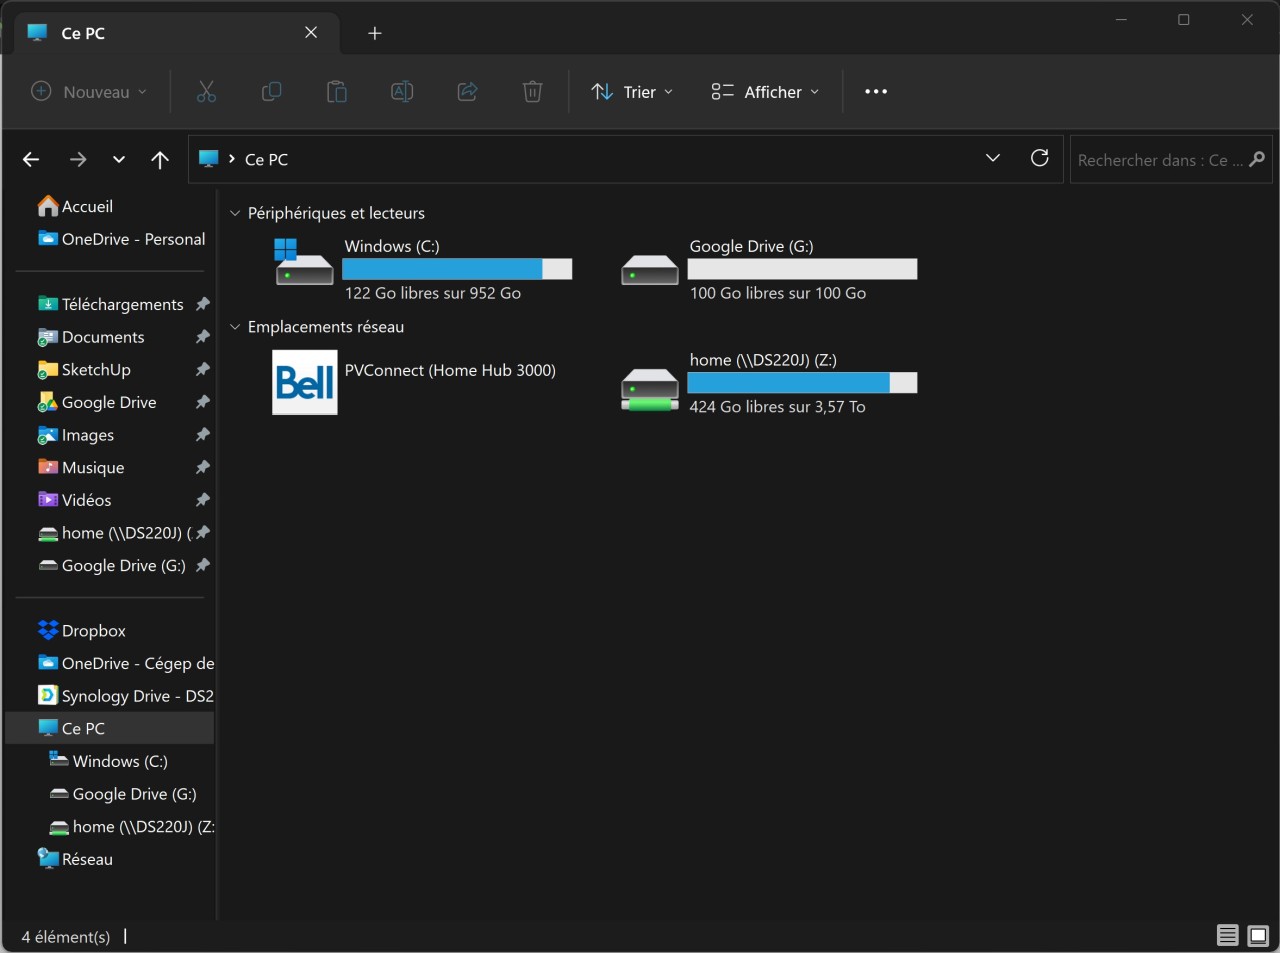Screen dimensions: 1280x953
Task: Click Ce PC in the address breadcrumb
Action: click(266, 159)
